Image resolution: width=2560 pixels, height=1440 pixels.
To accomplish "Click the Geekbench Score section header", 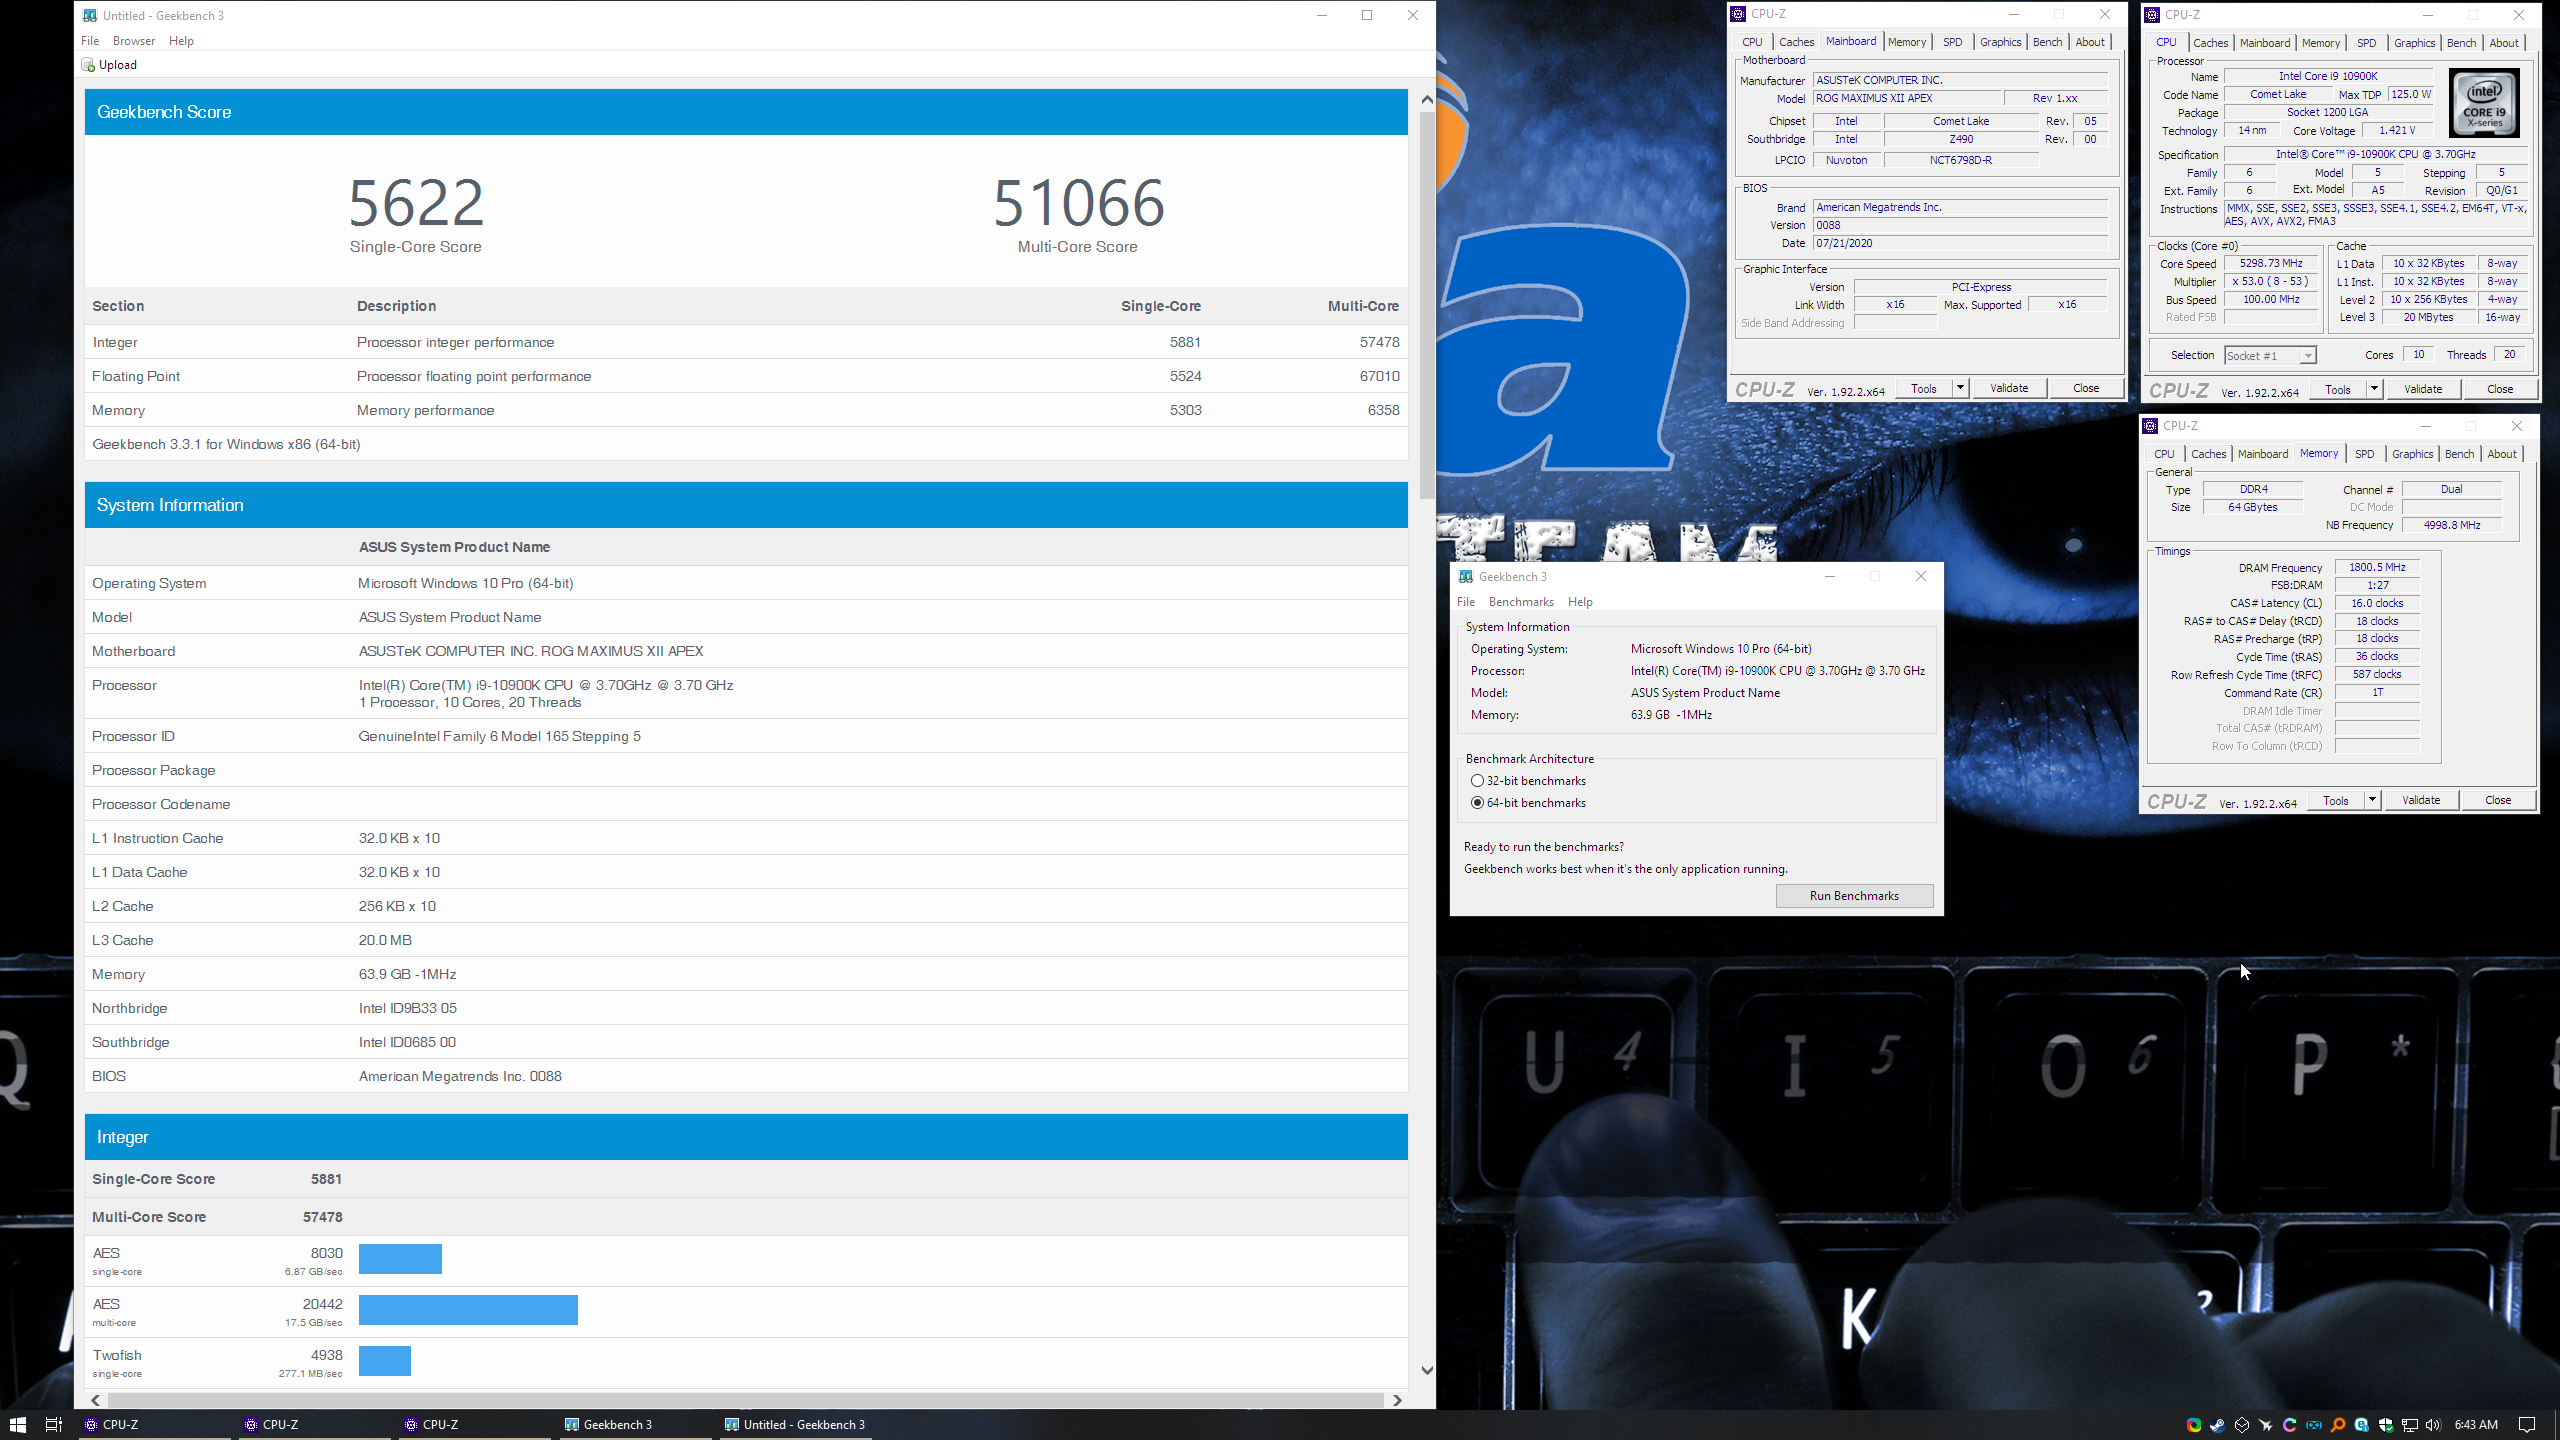I will pyautogui.click(x=746, y=112).
